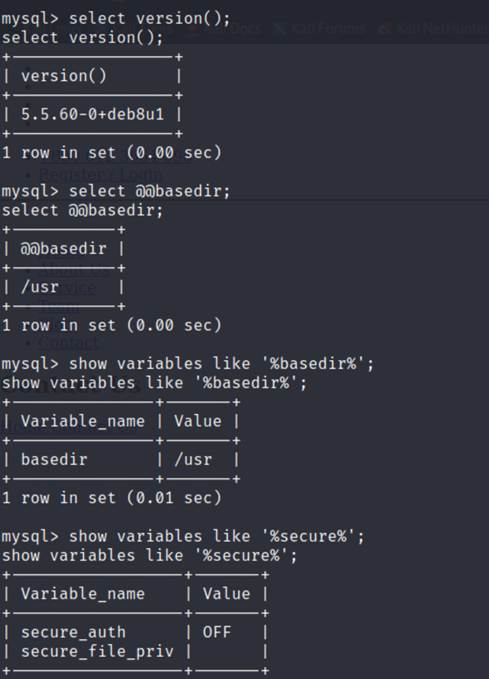Click the '1 row in set (0.01 sec)' line
This screenshot has height=679, width=489.
[x=112, y=498]
